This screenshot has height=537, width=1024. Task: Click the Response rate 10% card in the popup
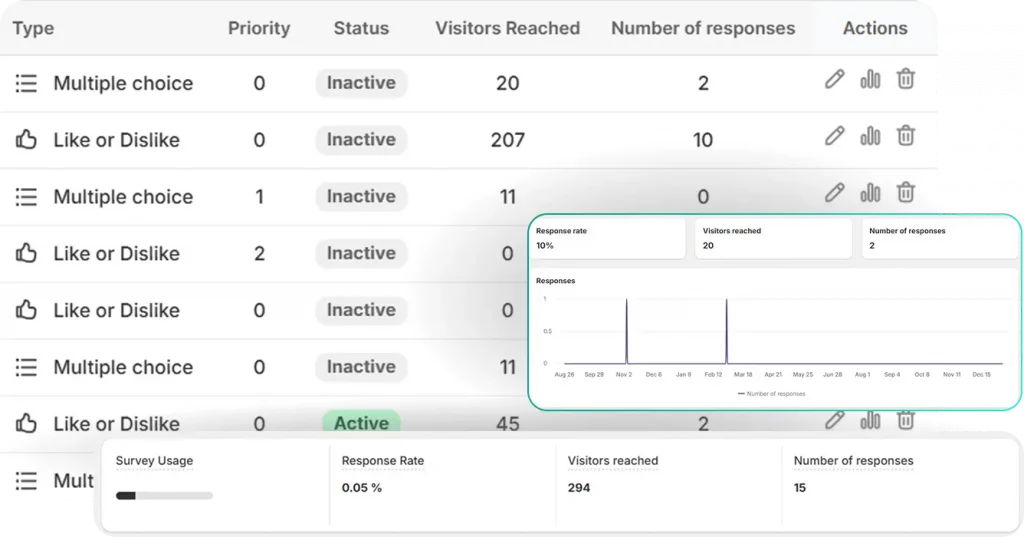point(608,238)
